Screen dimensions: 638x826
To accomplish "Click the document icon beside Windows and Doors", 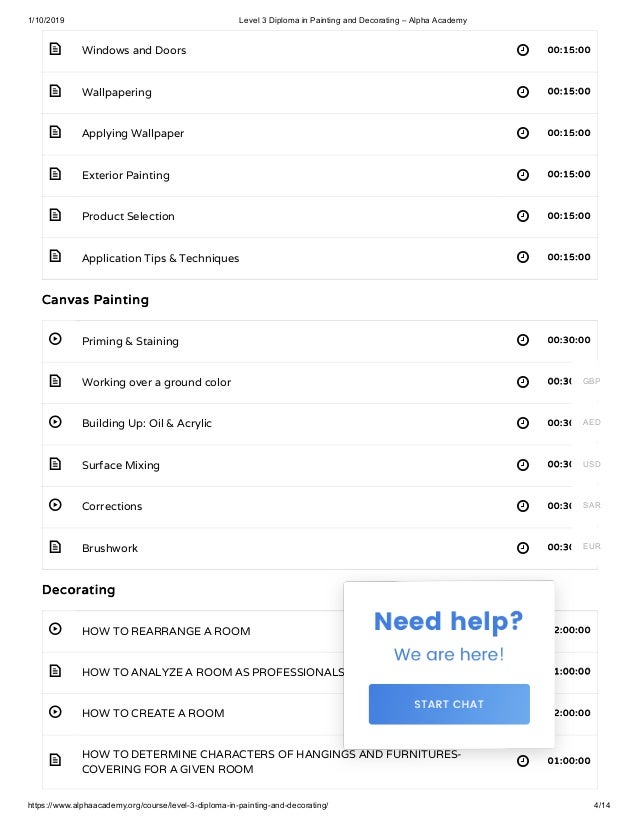I will pos(55,49).
